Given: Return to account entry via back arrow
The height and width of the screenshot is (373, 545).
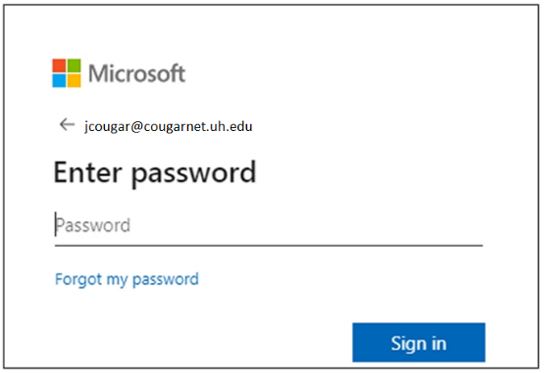Looking at the screenshot, I should pyautogui.click(x=67, y=124).
